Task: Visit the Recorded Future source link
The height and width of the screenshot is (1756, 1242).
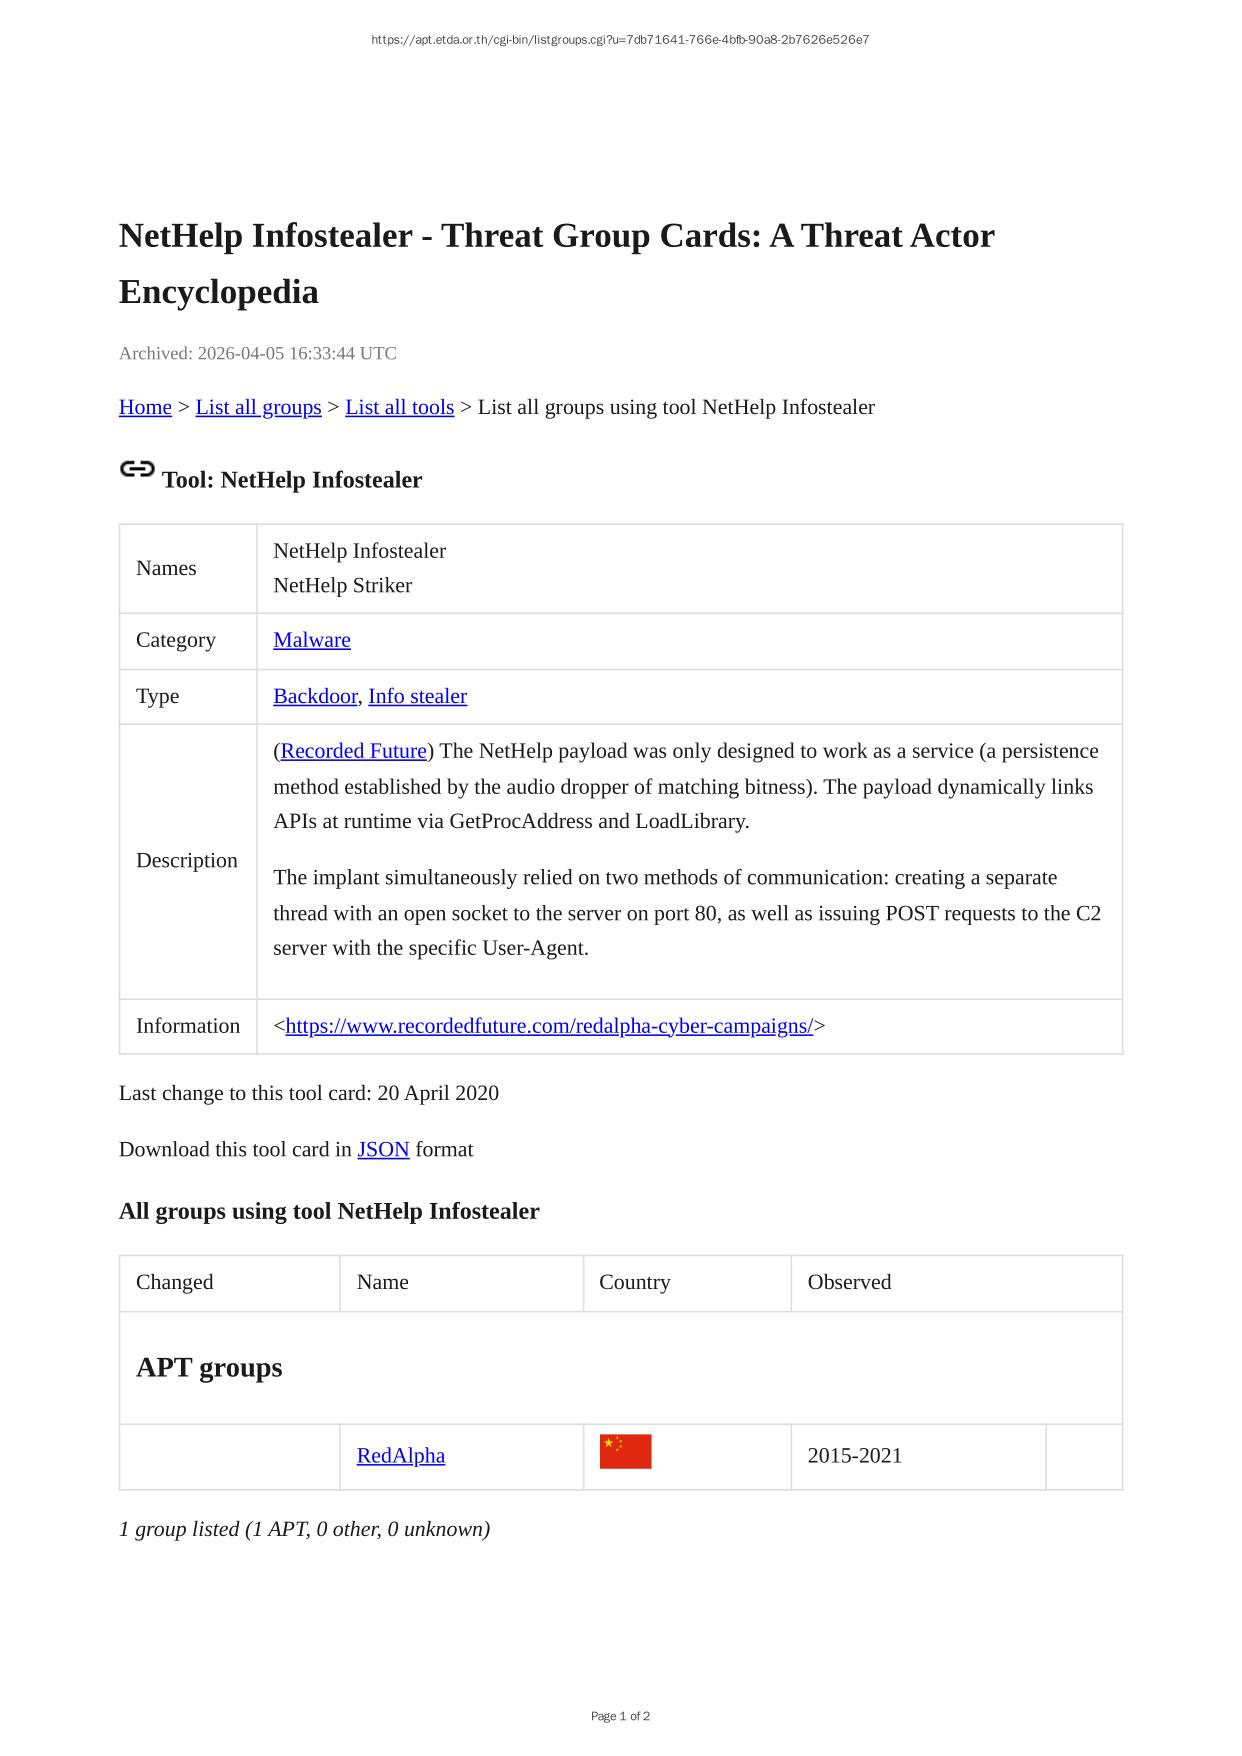Action: [x=354, y=751]
